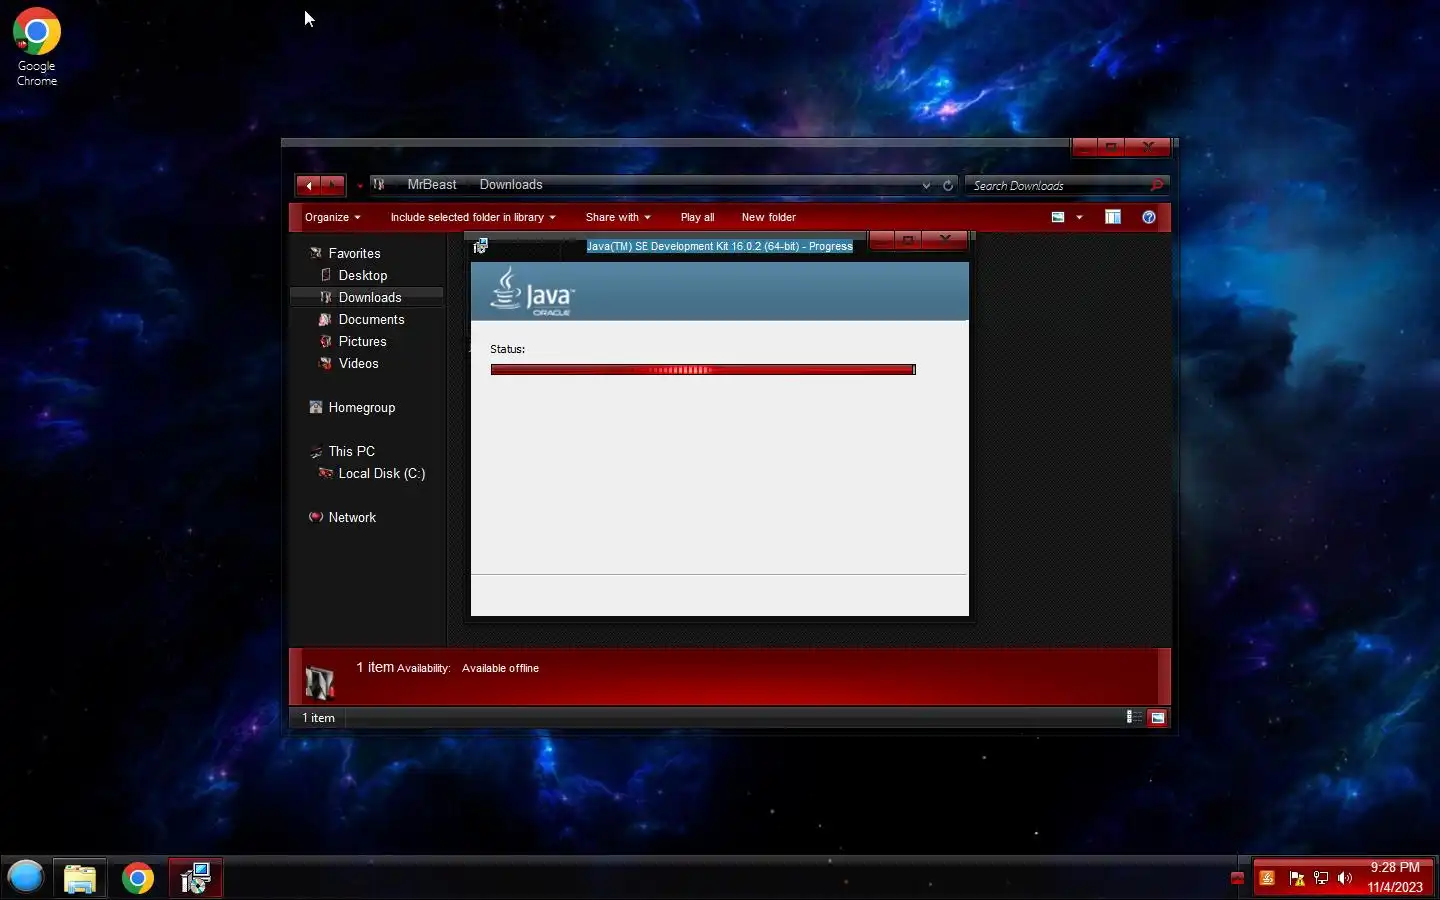
Task: Show hidden tray icons arrow
Action: (x=1237, y=878)
